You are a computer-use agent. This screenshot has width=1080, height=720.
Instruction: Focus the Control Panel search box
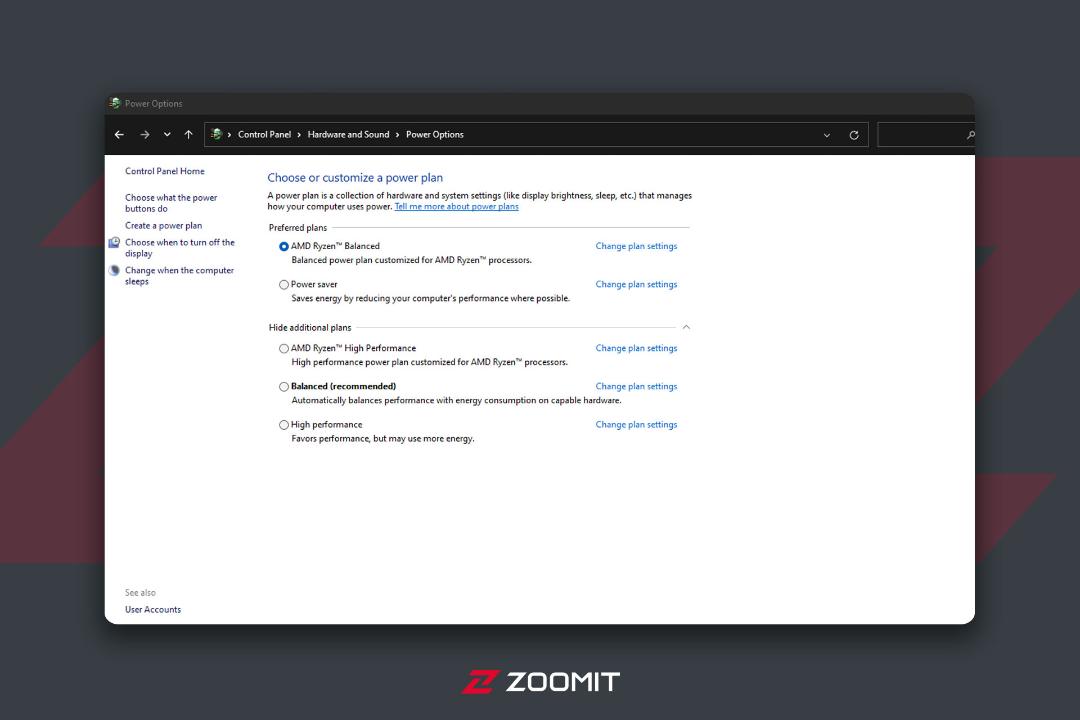pyautogui.click(x=926, y=135)
